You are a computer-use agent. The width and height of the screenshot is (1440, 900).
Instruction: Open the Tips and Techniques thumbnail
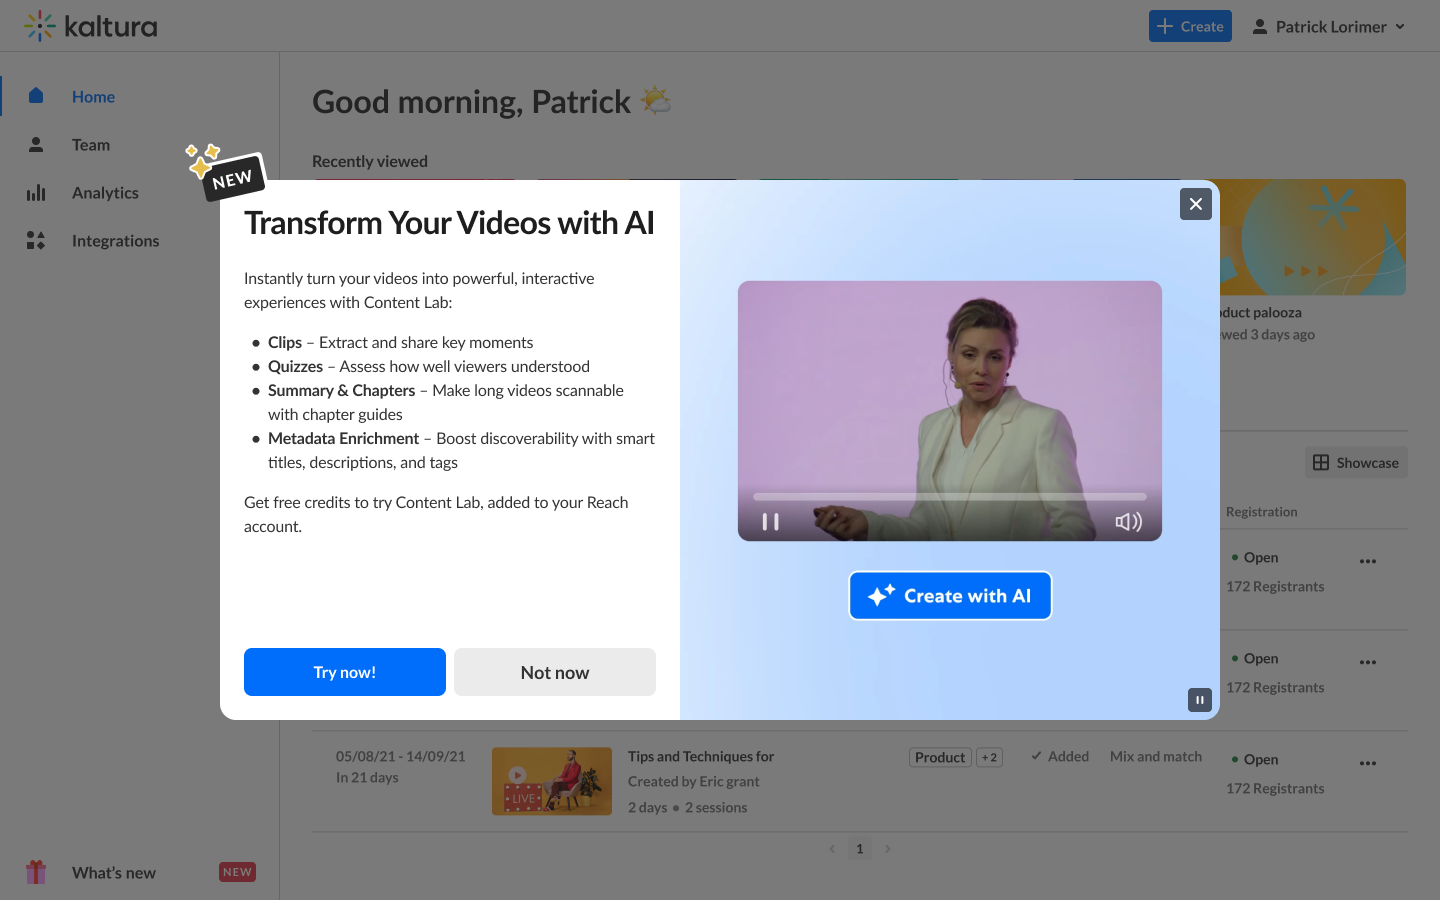coord(552,781)
